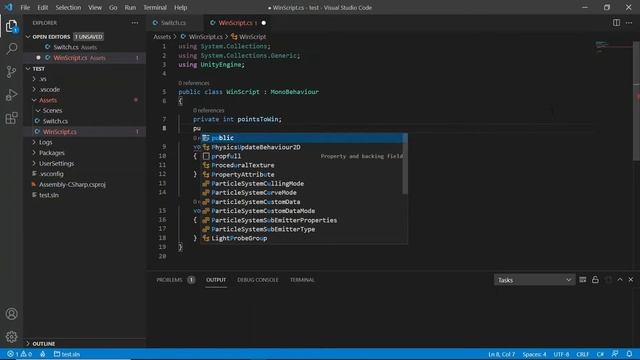Collapse the Open Editors section

click(28, 37)
